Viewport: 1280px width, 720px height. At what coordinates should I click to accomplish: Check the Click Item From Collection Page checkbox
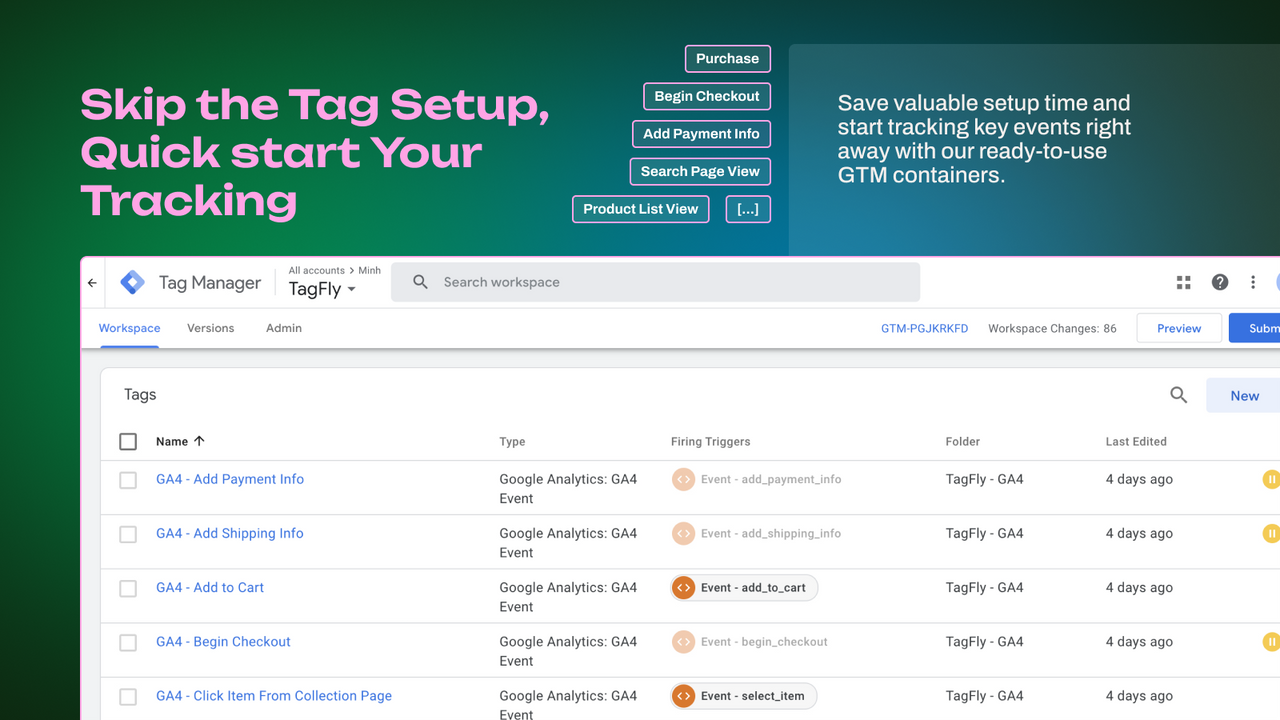[x=128, y=696]
